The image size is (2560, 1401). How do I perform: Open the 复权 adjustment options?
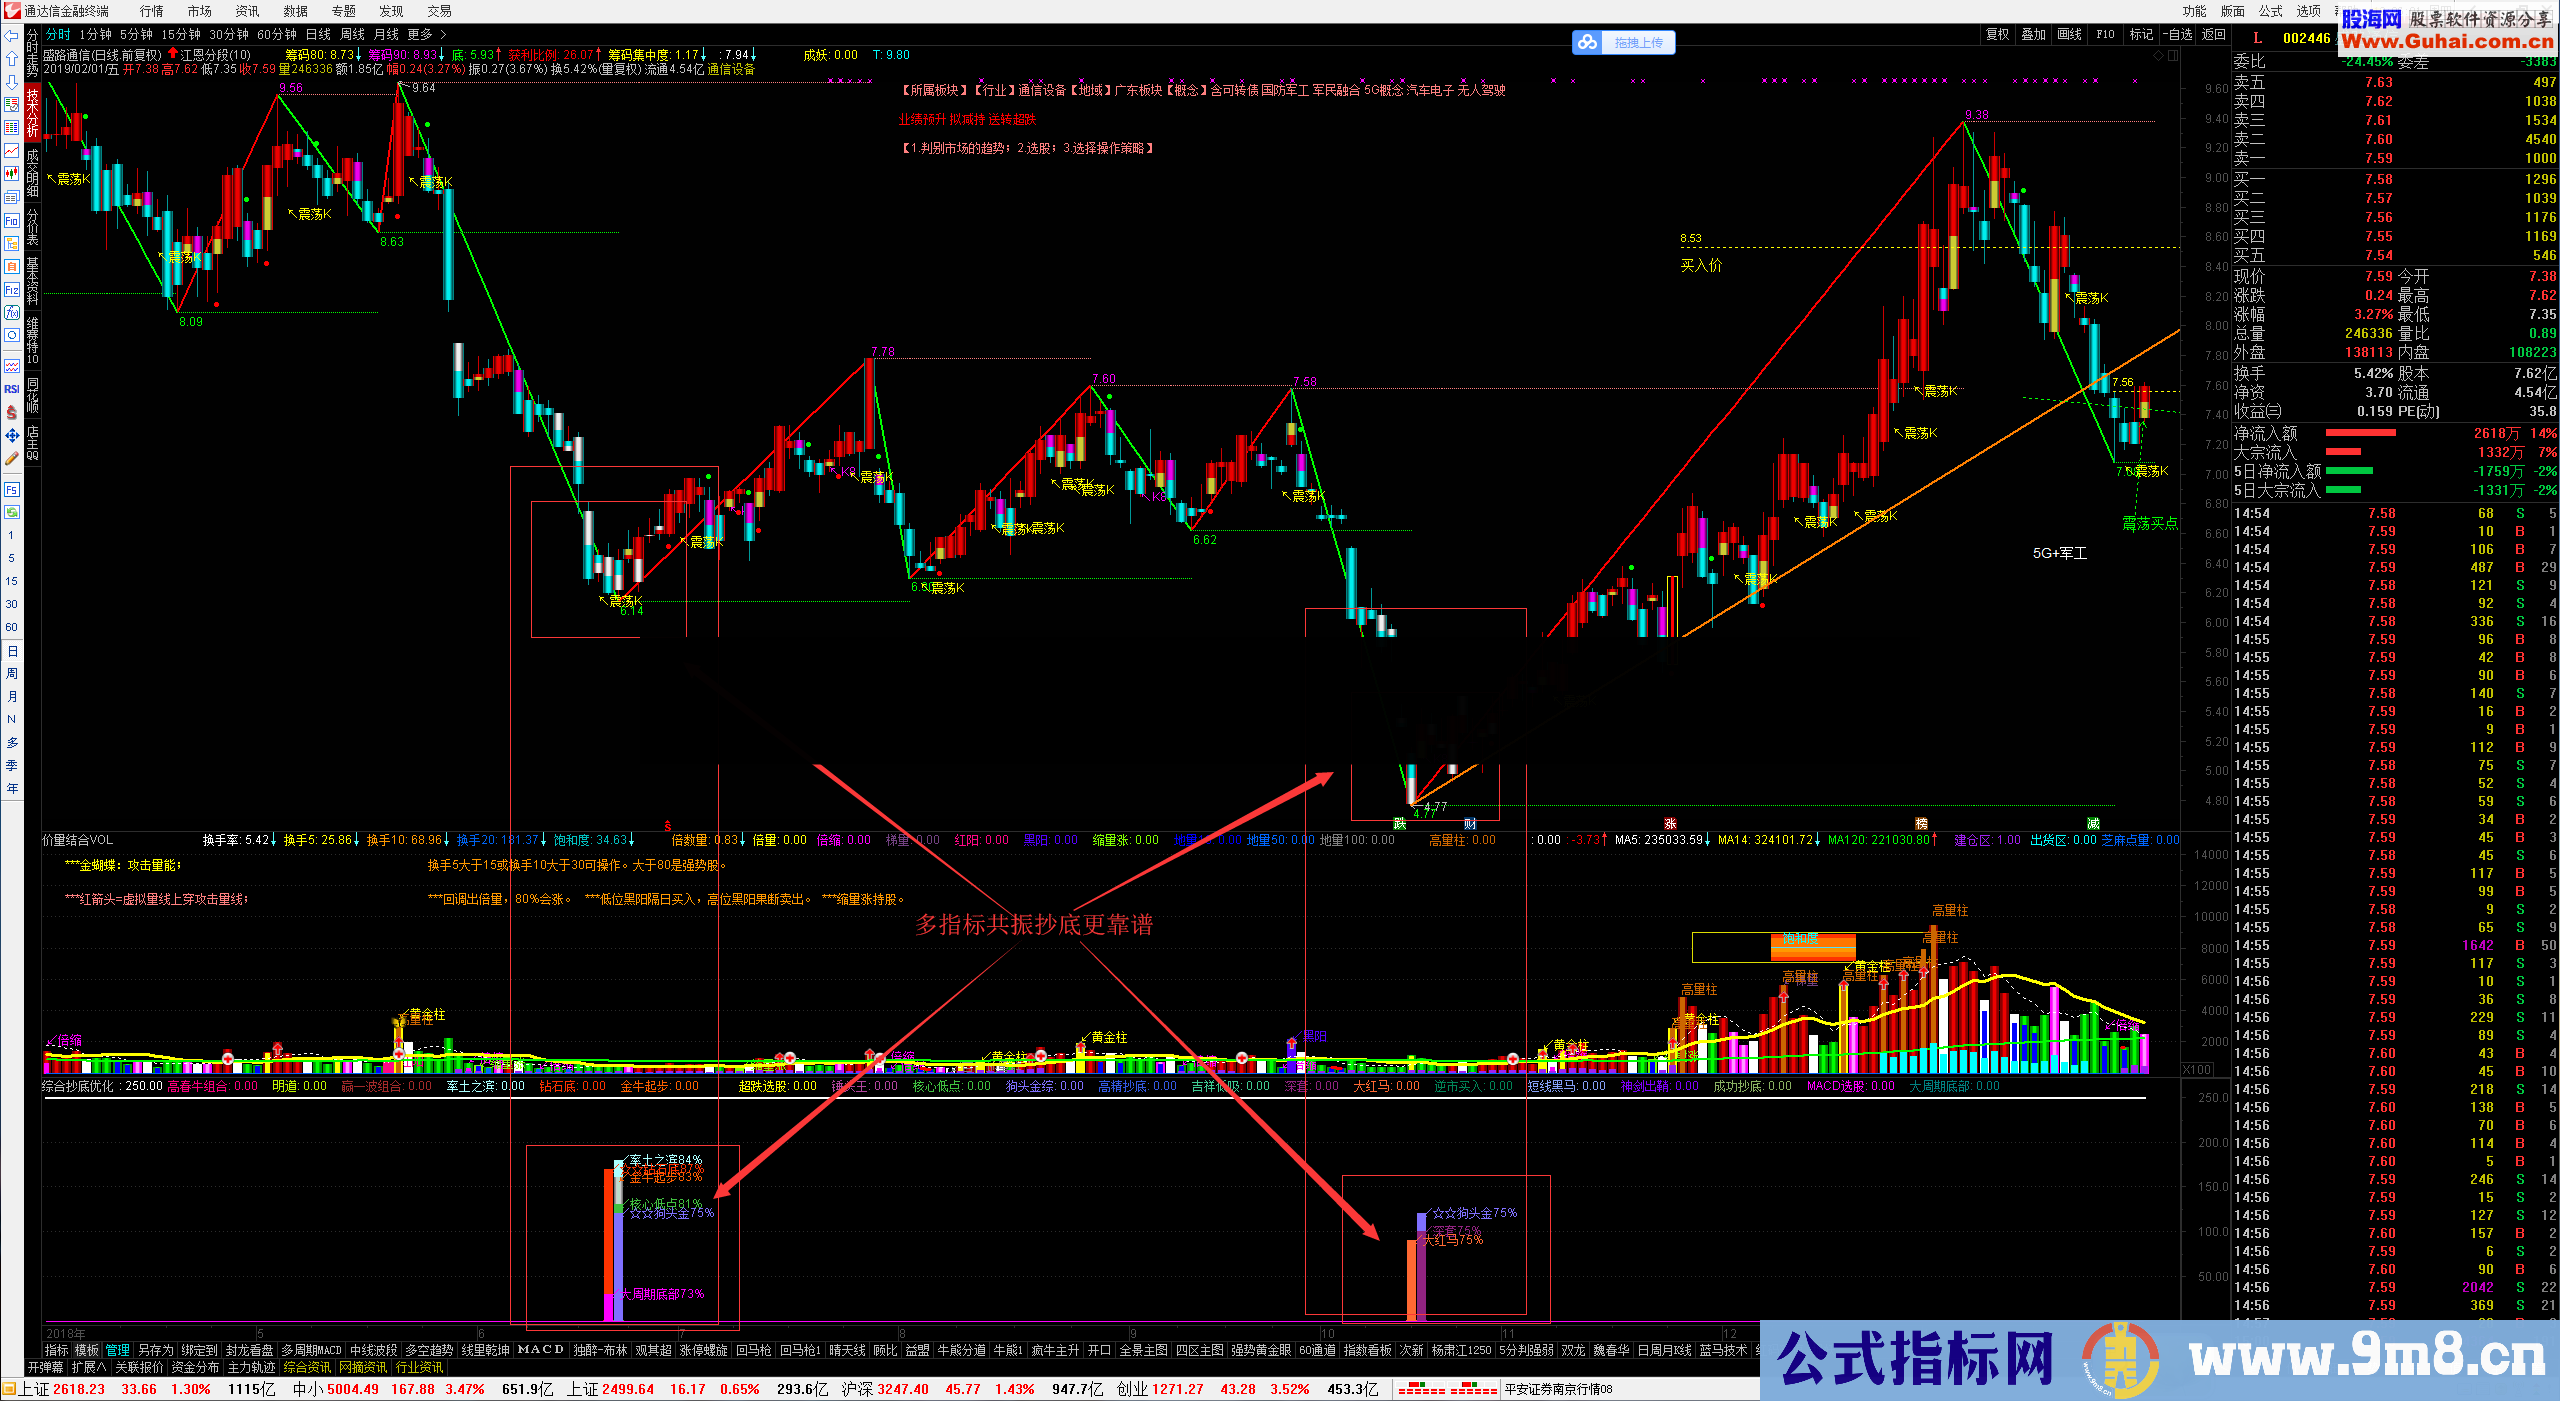pos(1997,35)
